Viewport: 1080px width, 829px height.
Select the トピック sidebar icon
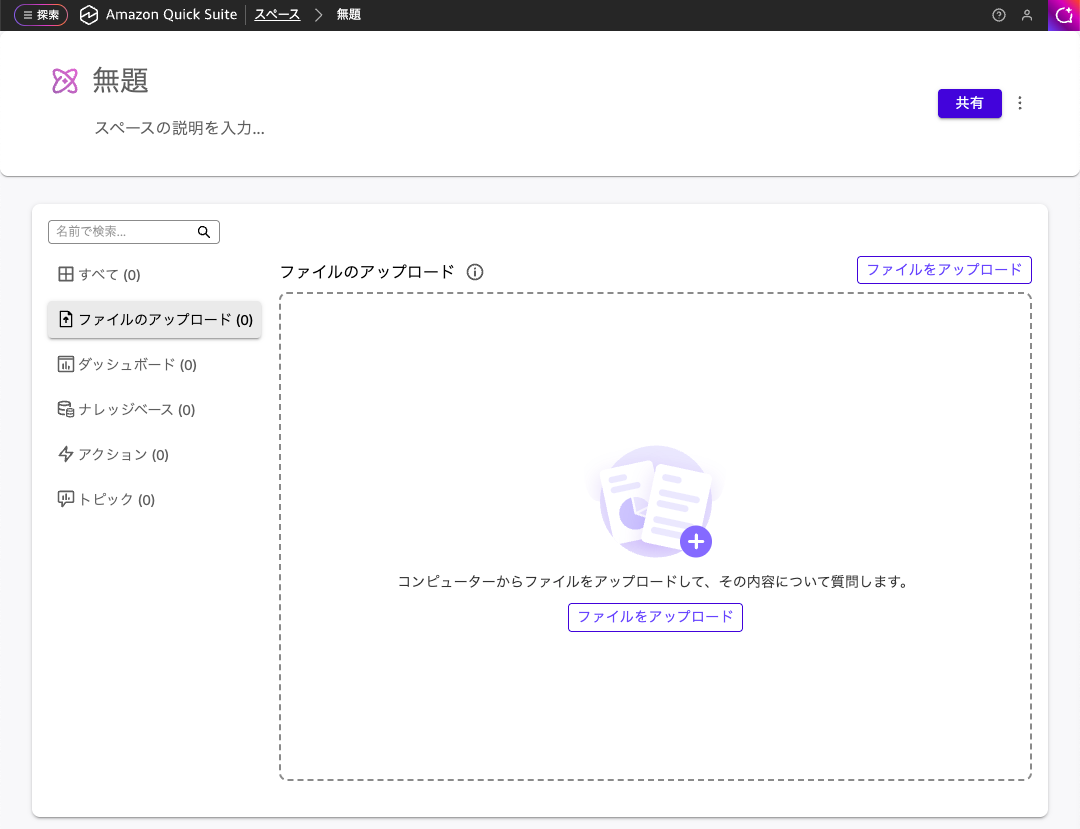(x=66, y=499)
